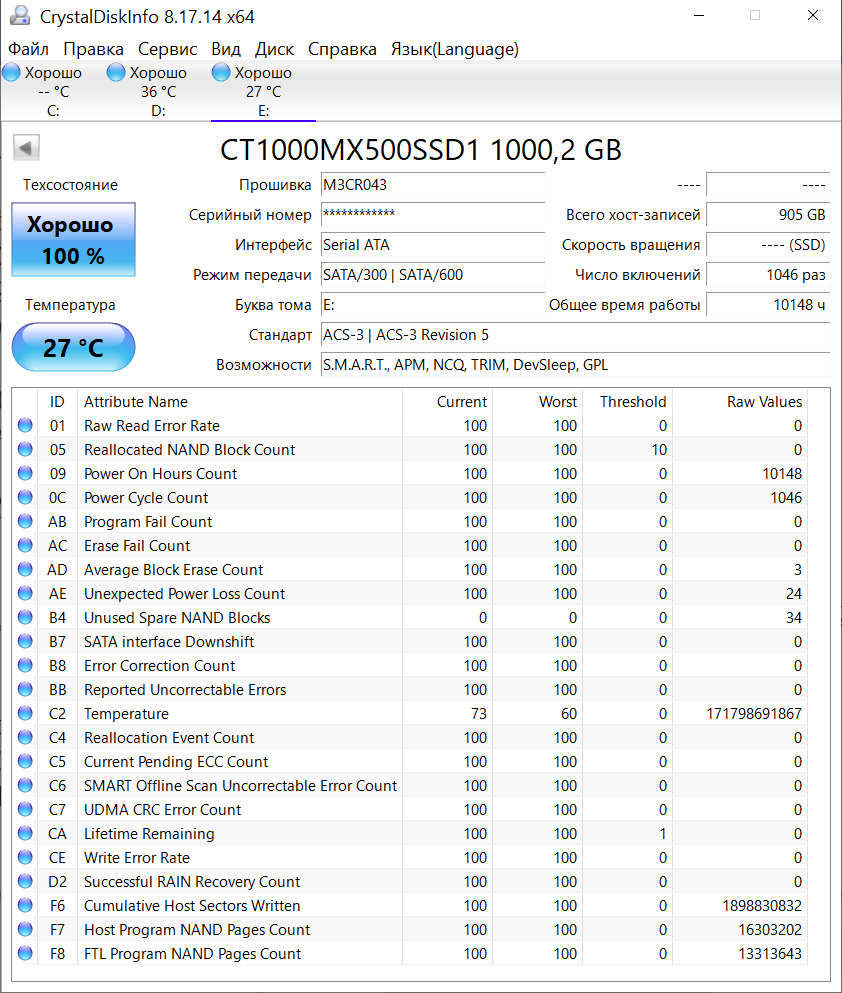842x993 pixels.
Task: Open the Язык(Language) menu
Action: (455, 49)
